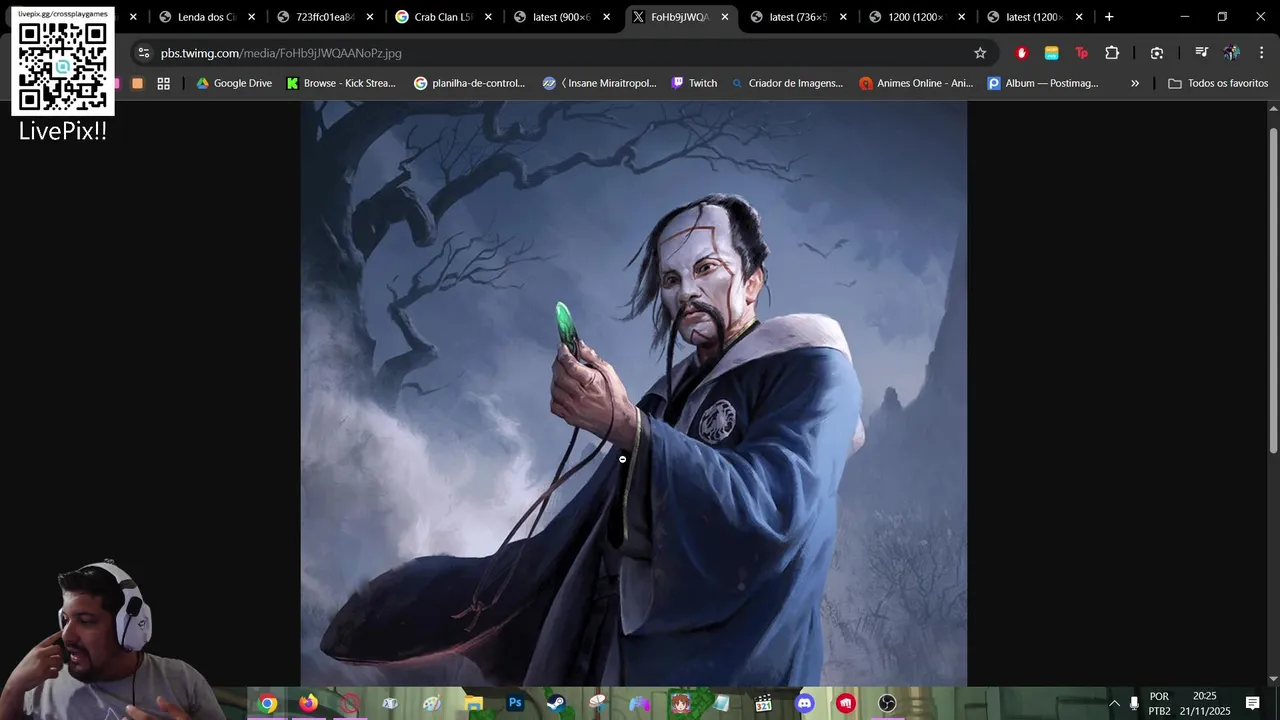Open the Twitch bookmark
The height and width of the screenshot is (720, 1280).
[x=694, y=83]
